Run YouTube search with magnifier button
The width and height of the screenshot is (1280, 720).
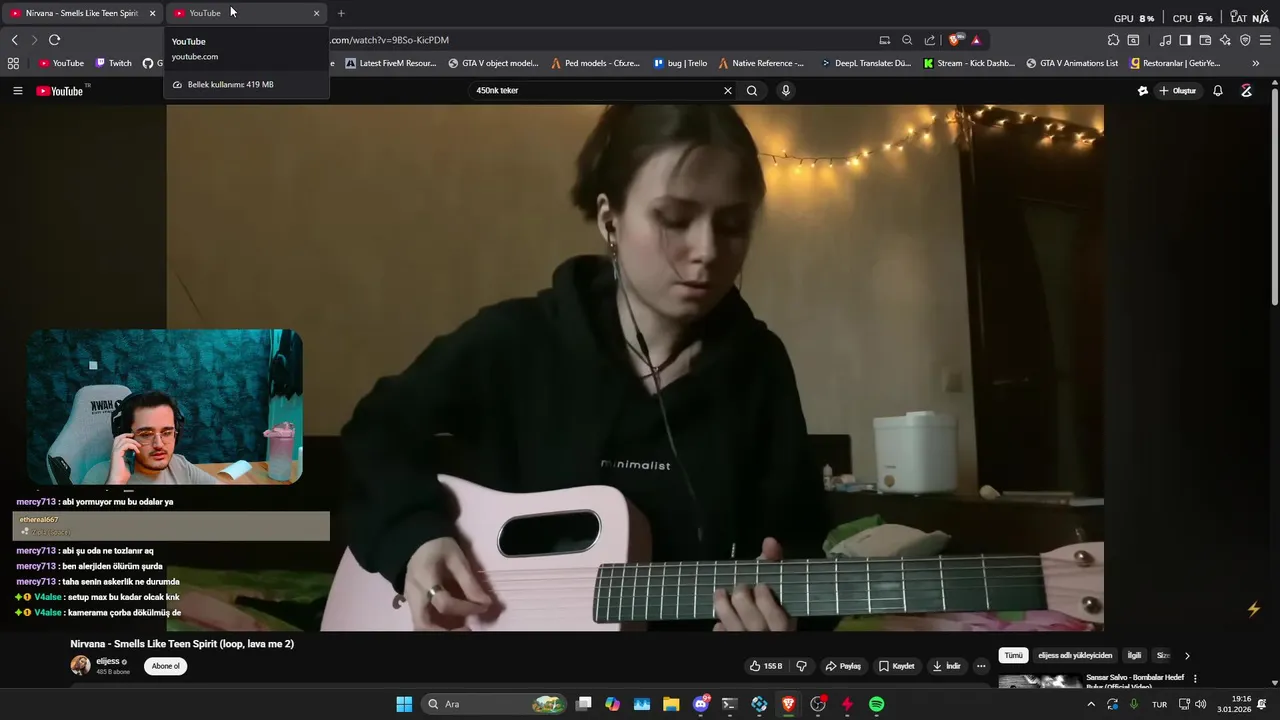[x=752, y=91]
